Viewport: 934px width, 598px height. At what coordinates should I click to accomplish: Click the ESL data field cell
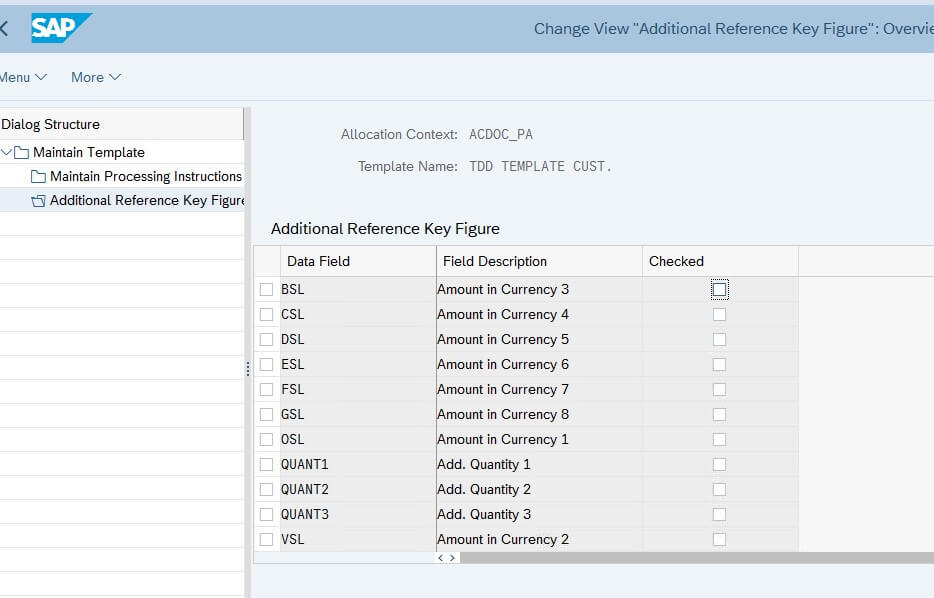click(358, 365)
